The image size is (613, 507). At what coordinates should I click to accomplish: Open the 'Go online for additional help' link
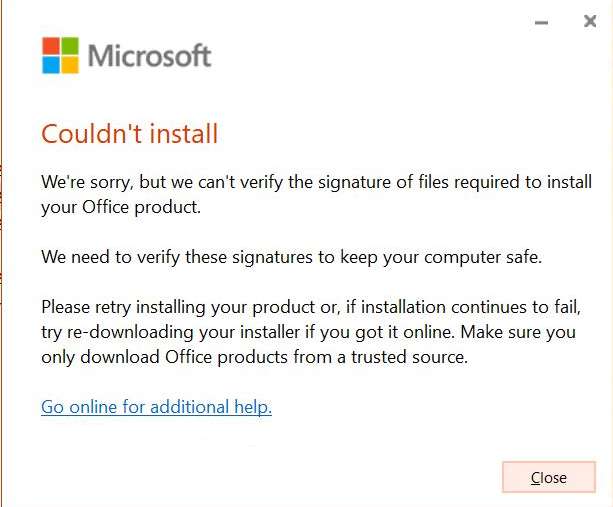(x=156, y=407)
